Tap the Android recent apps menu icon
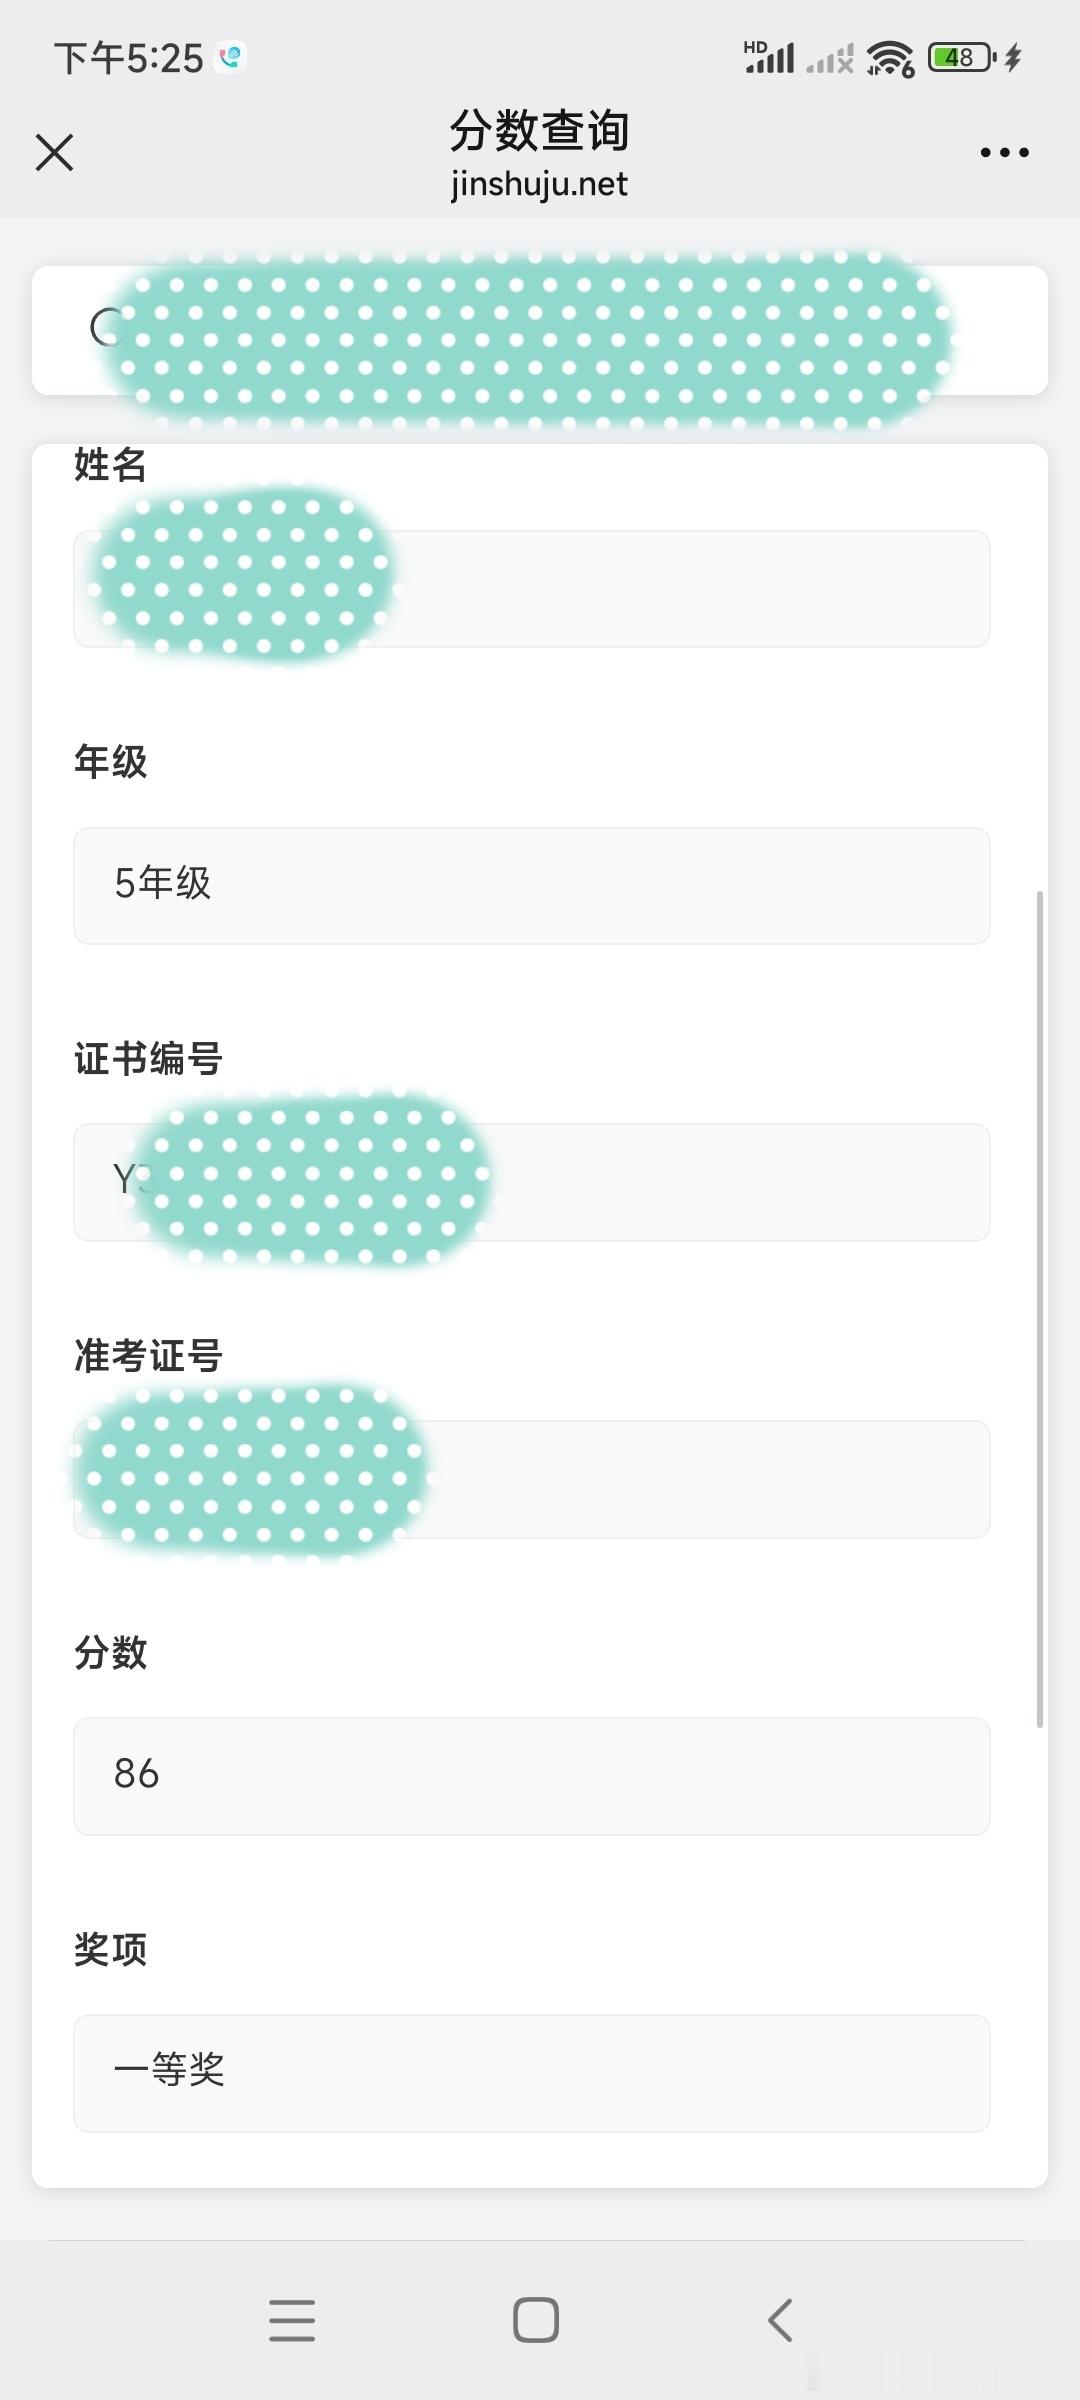This screenshot has width=1080, height=2400. coord(292,2320)
